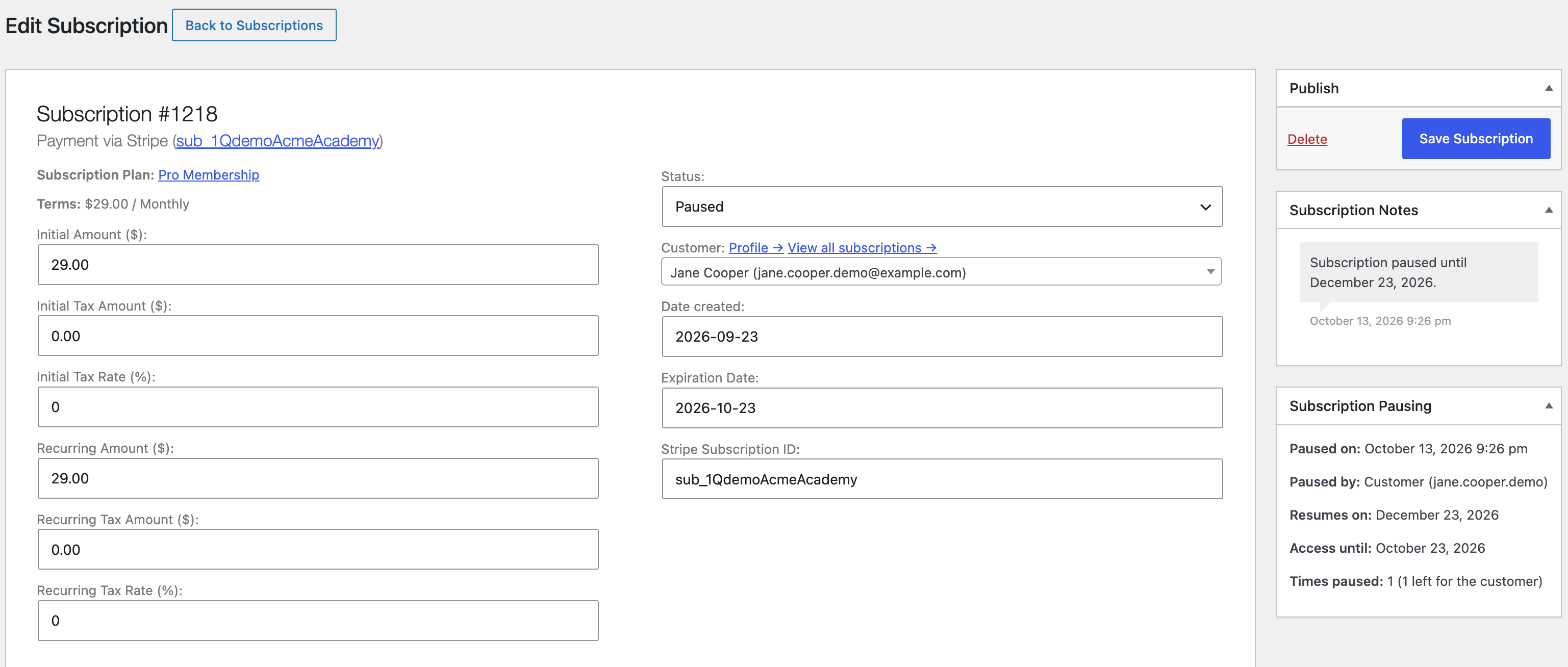Click the Subscription #1218 heading

(x=127, y=114)
